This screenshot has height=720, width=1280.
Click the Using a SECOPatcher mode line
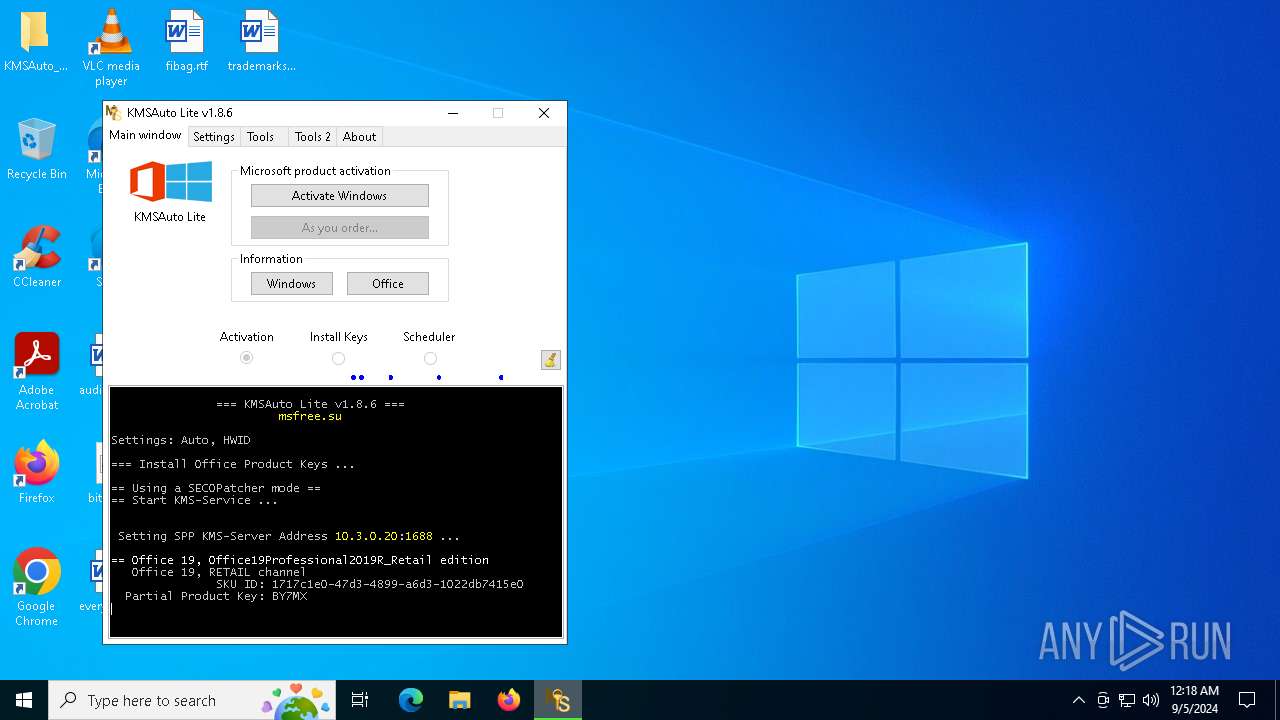[216, 488]
